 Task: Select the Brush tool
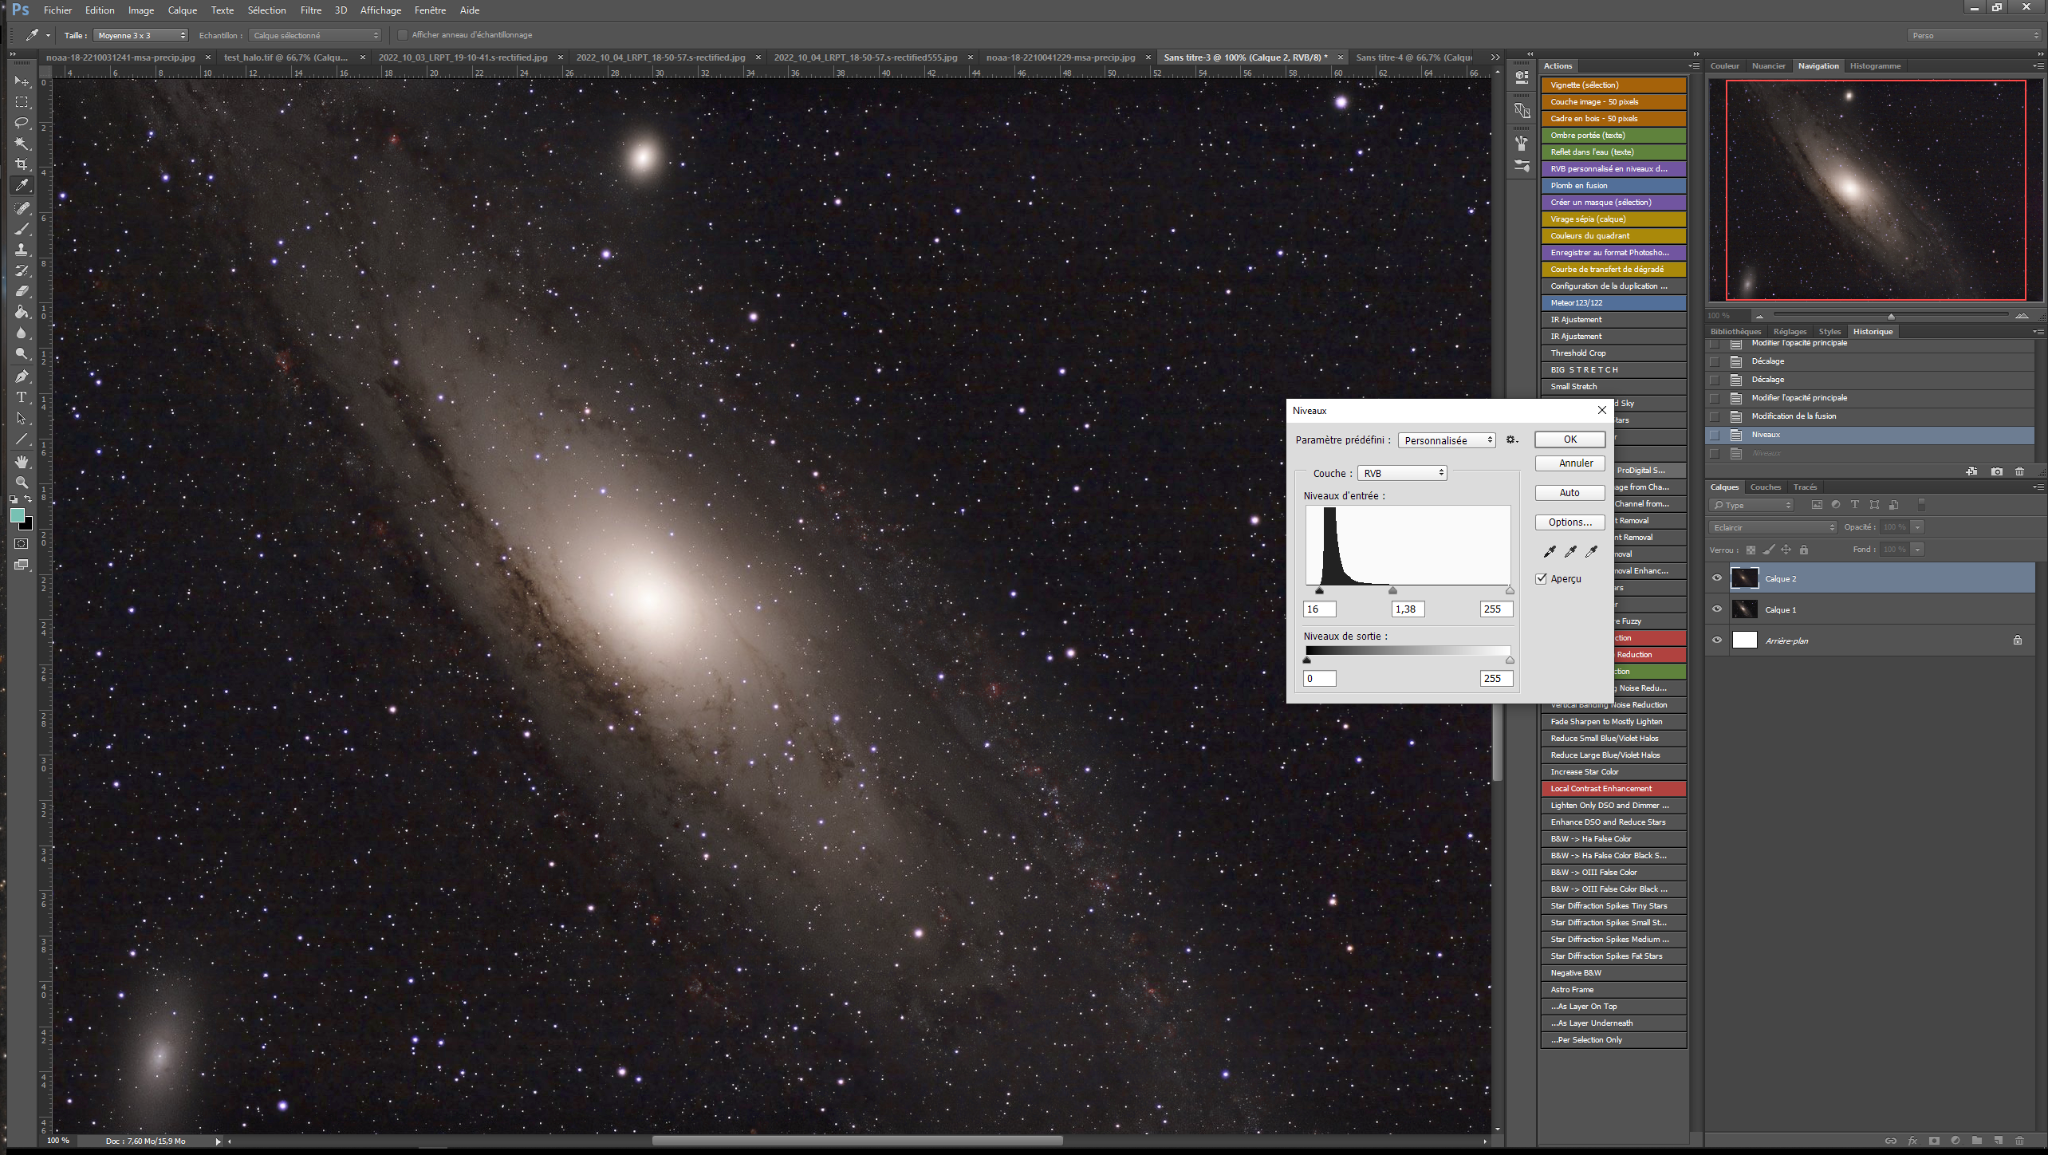pyautogui.click(x=21, y=229)
